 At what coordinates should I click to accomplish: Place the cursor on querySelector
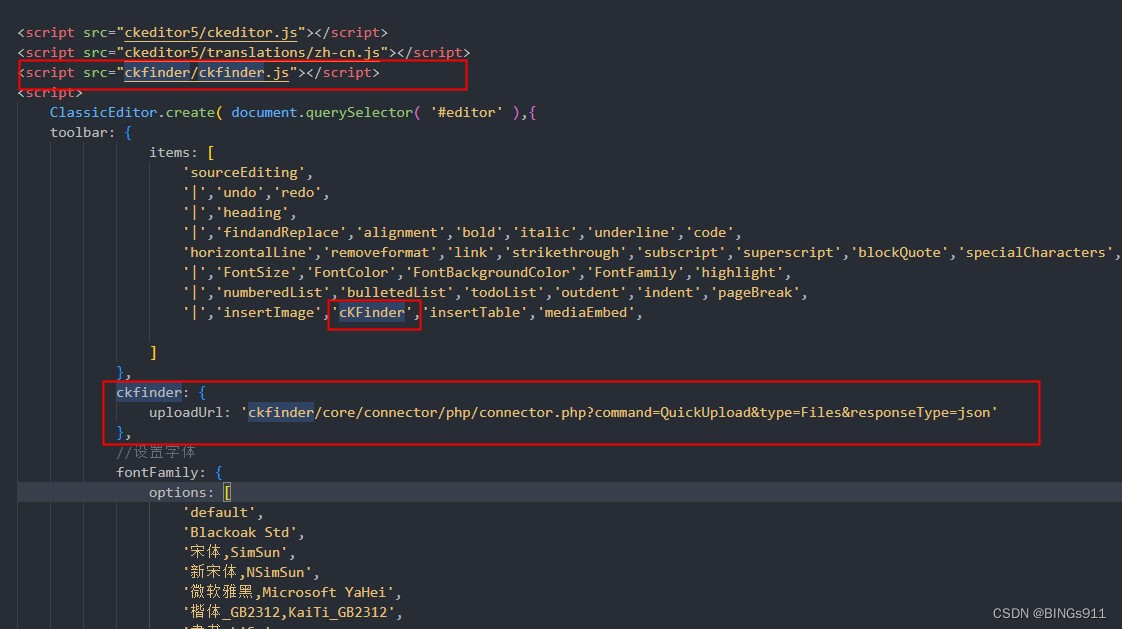click(x=359, y=112)
